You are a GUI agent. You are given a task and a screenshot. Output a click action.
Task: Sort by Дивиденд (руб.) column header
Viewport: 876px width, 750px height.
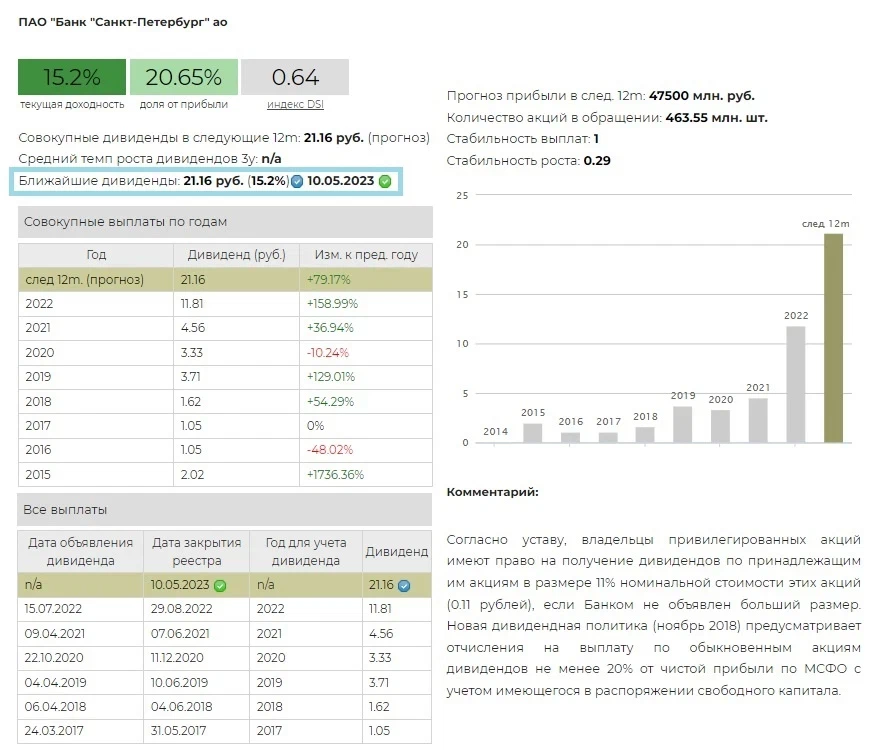click(236, 255)
